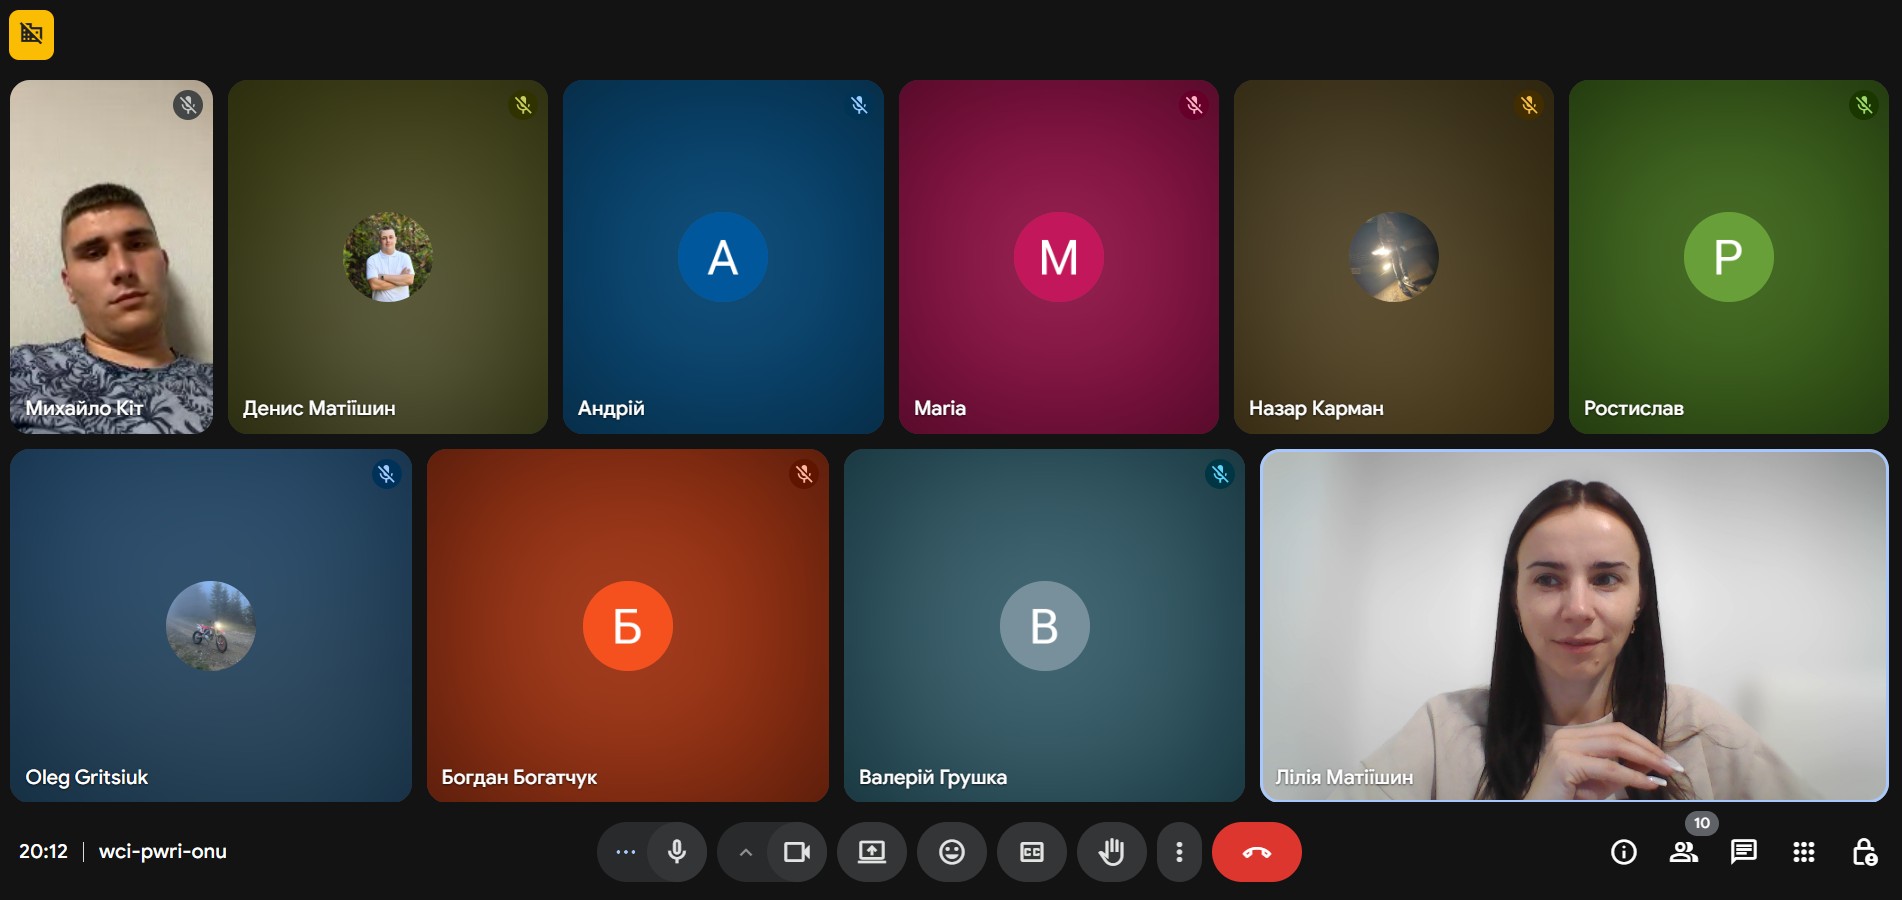Open the participants people panel
Image resolution: width=1902 pixels, height=900 pixels.
click(1684, 852)
